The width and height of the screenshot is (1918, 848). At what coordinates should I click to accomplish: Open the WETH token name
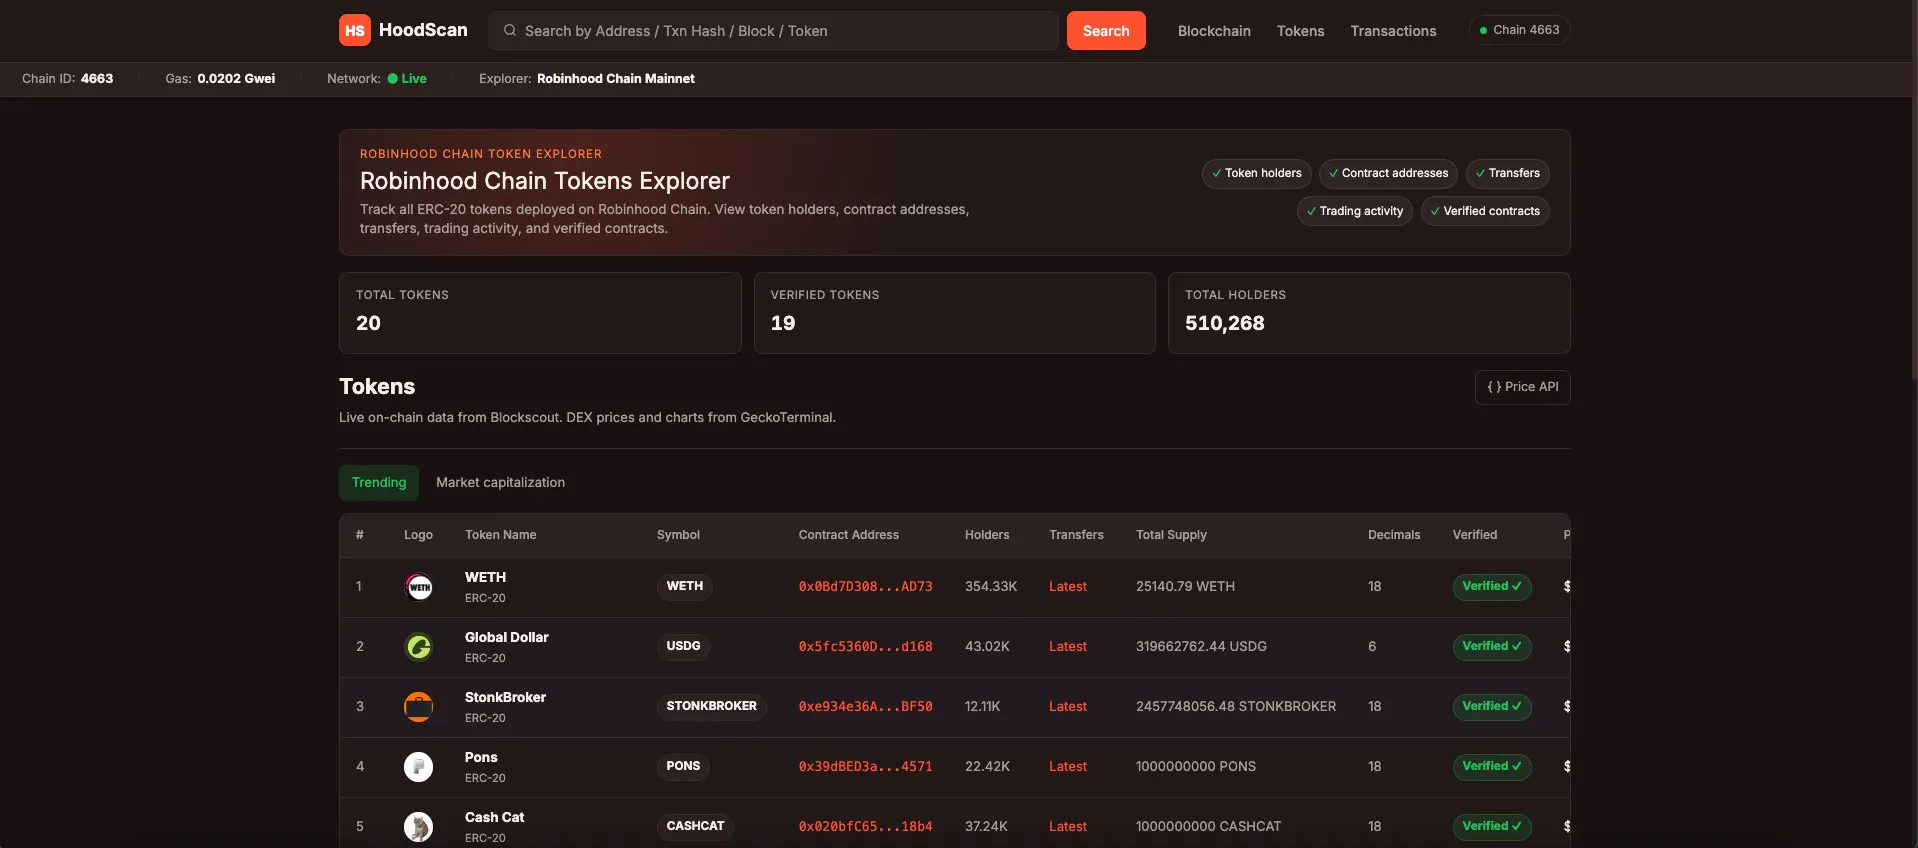pyautogui.click(x=485, y=577)
